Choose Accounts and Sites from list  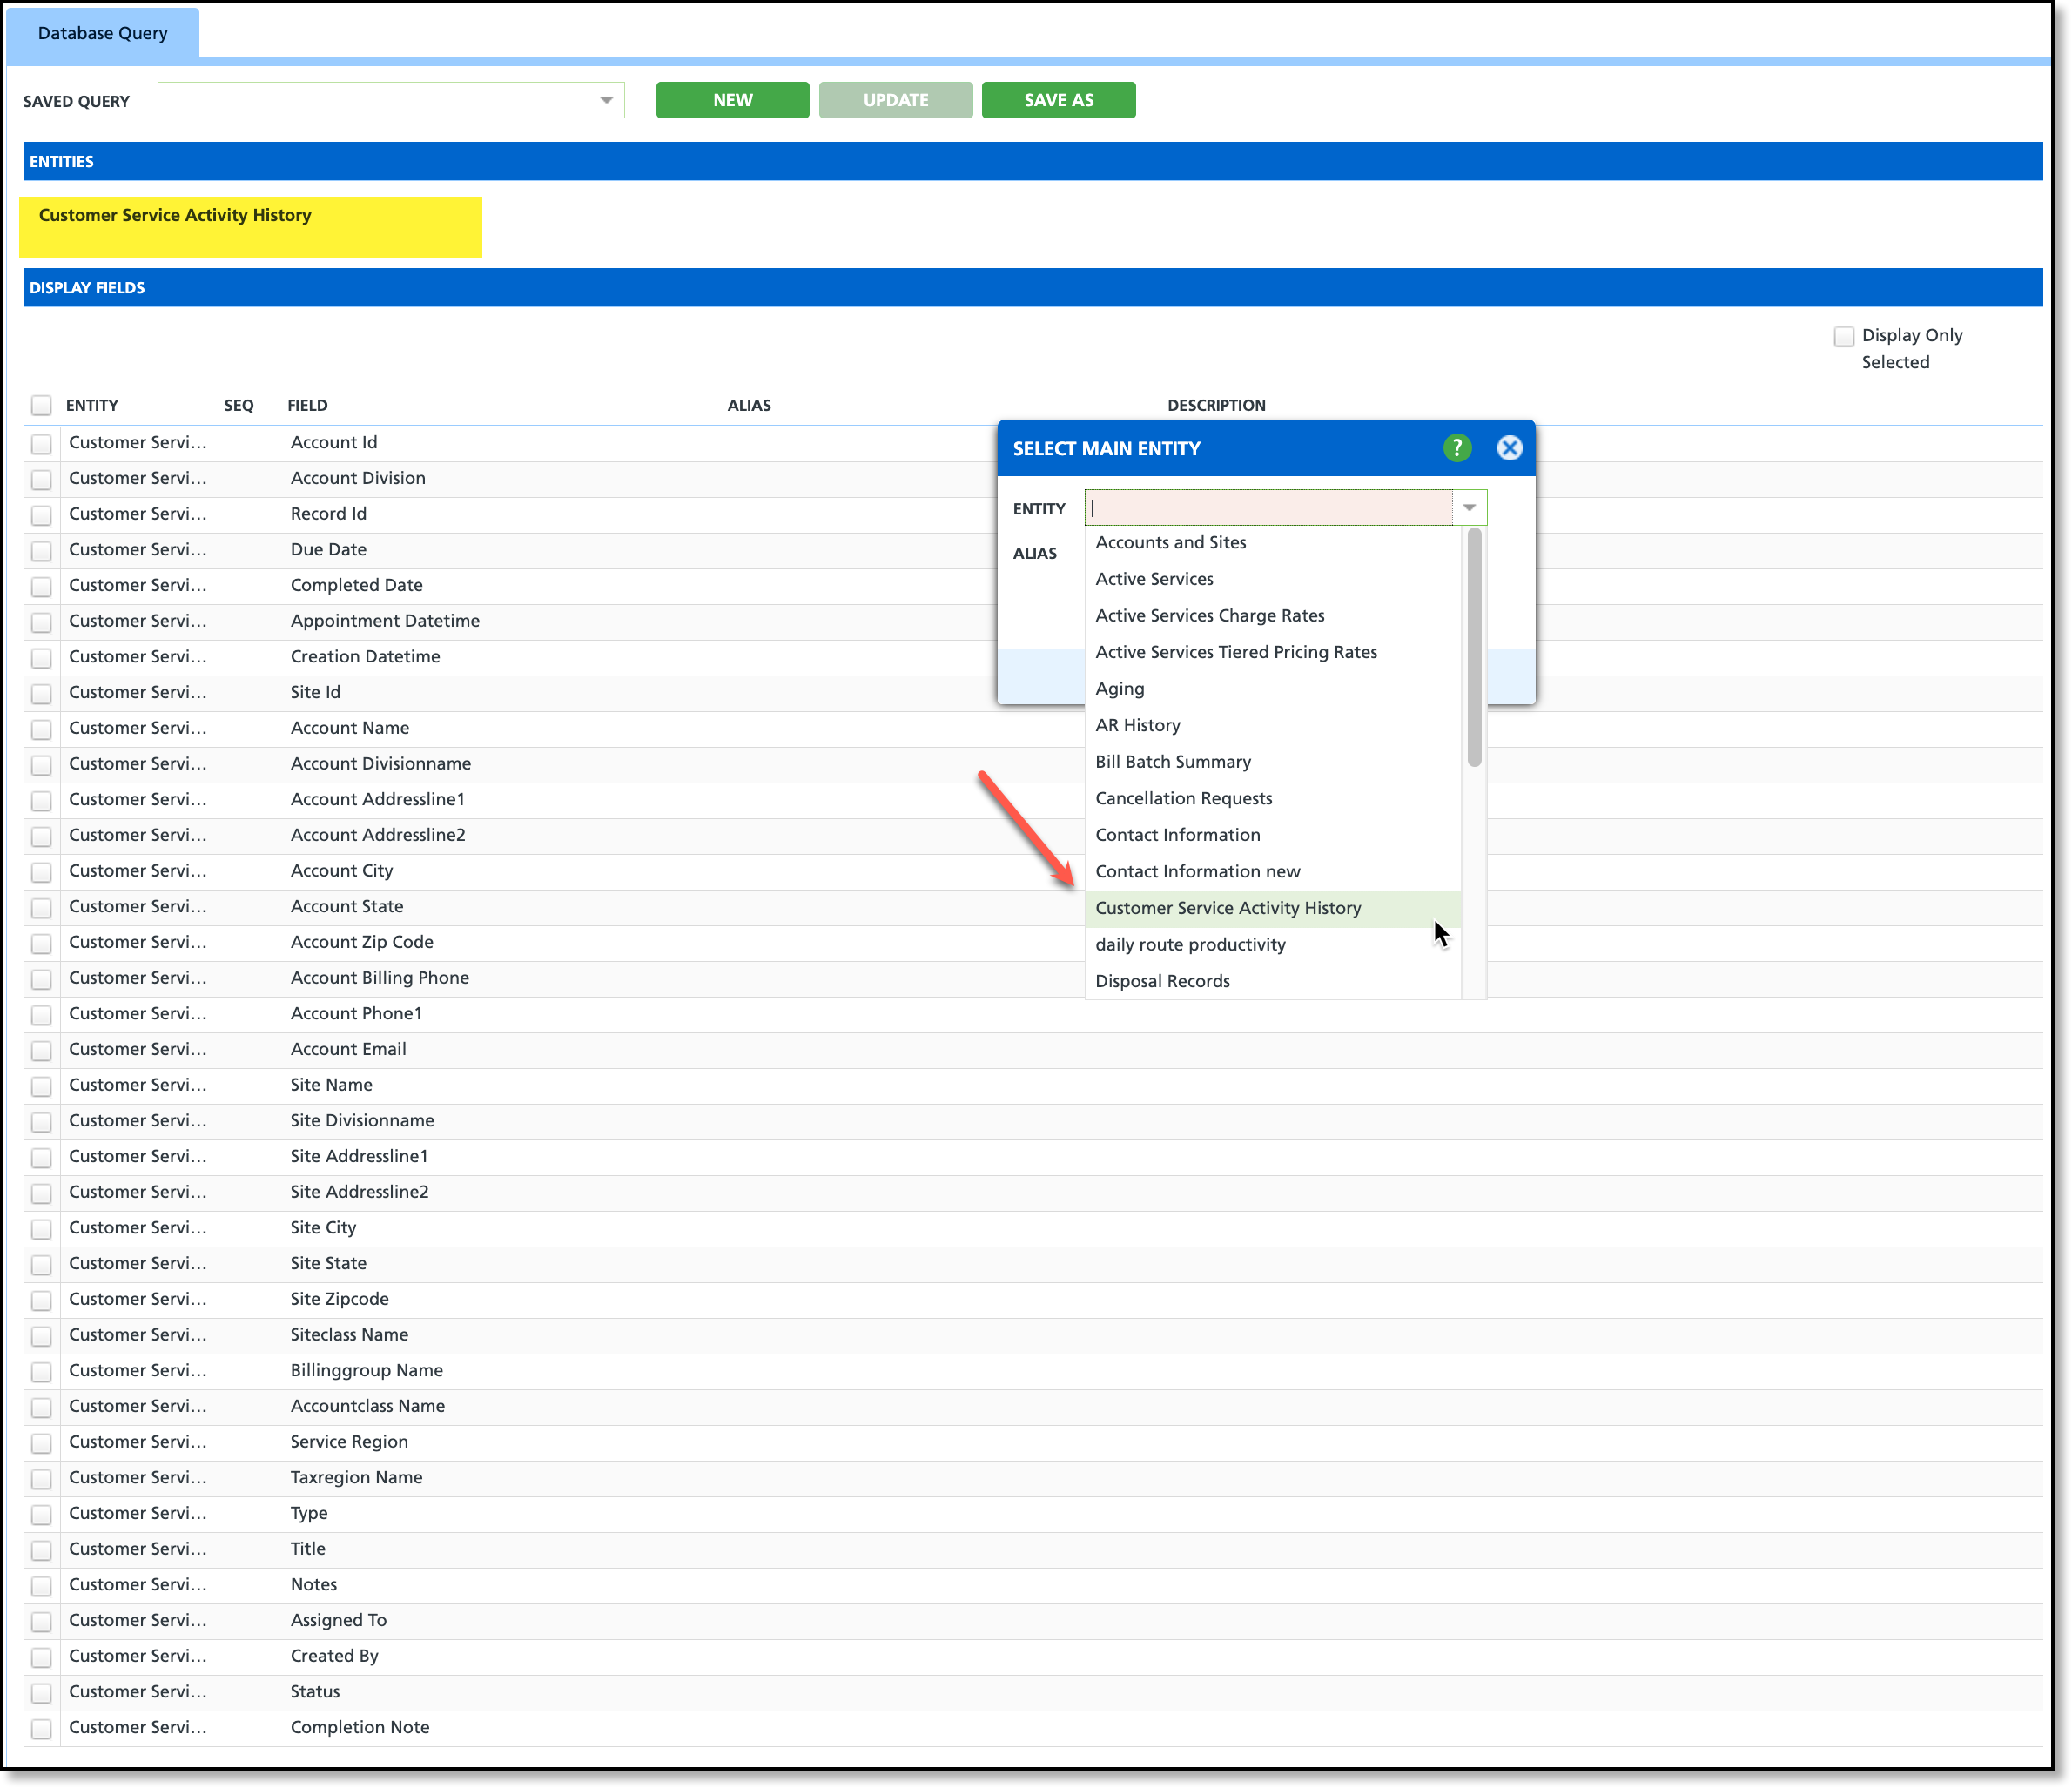pos(1170,542)
